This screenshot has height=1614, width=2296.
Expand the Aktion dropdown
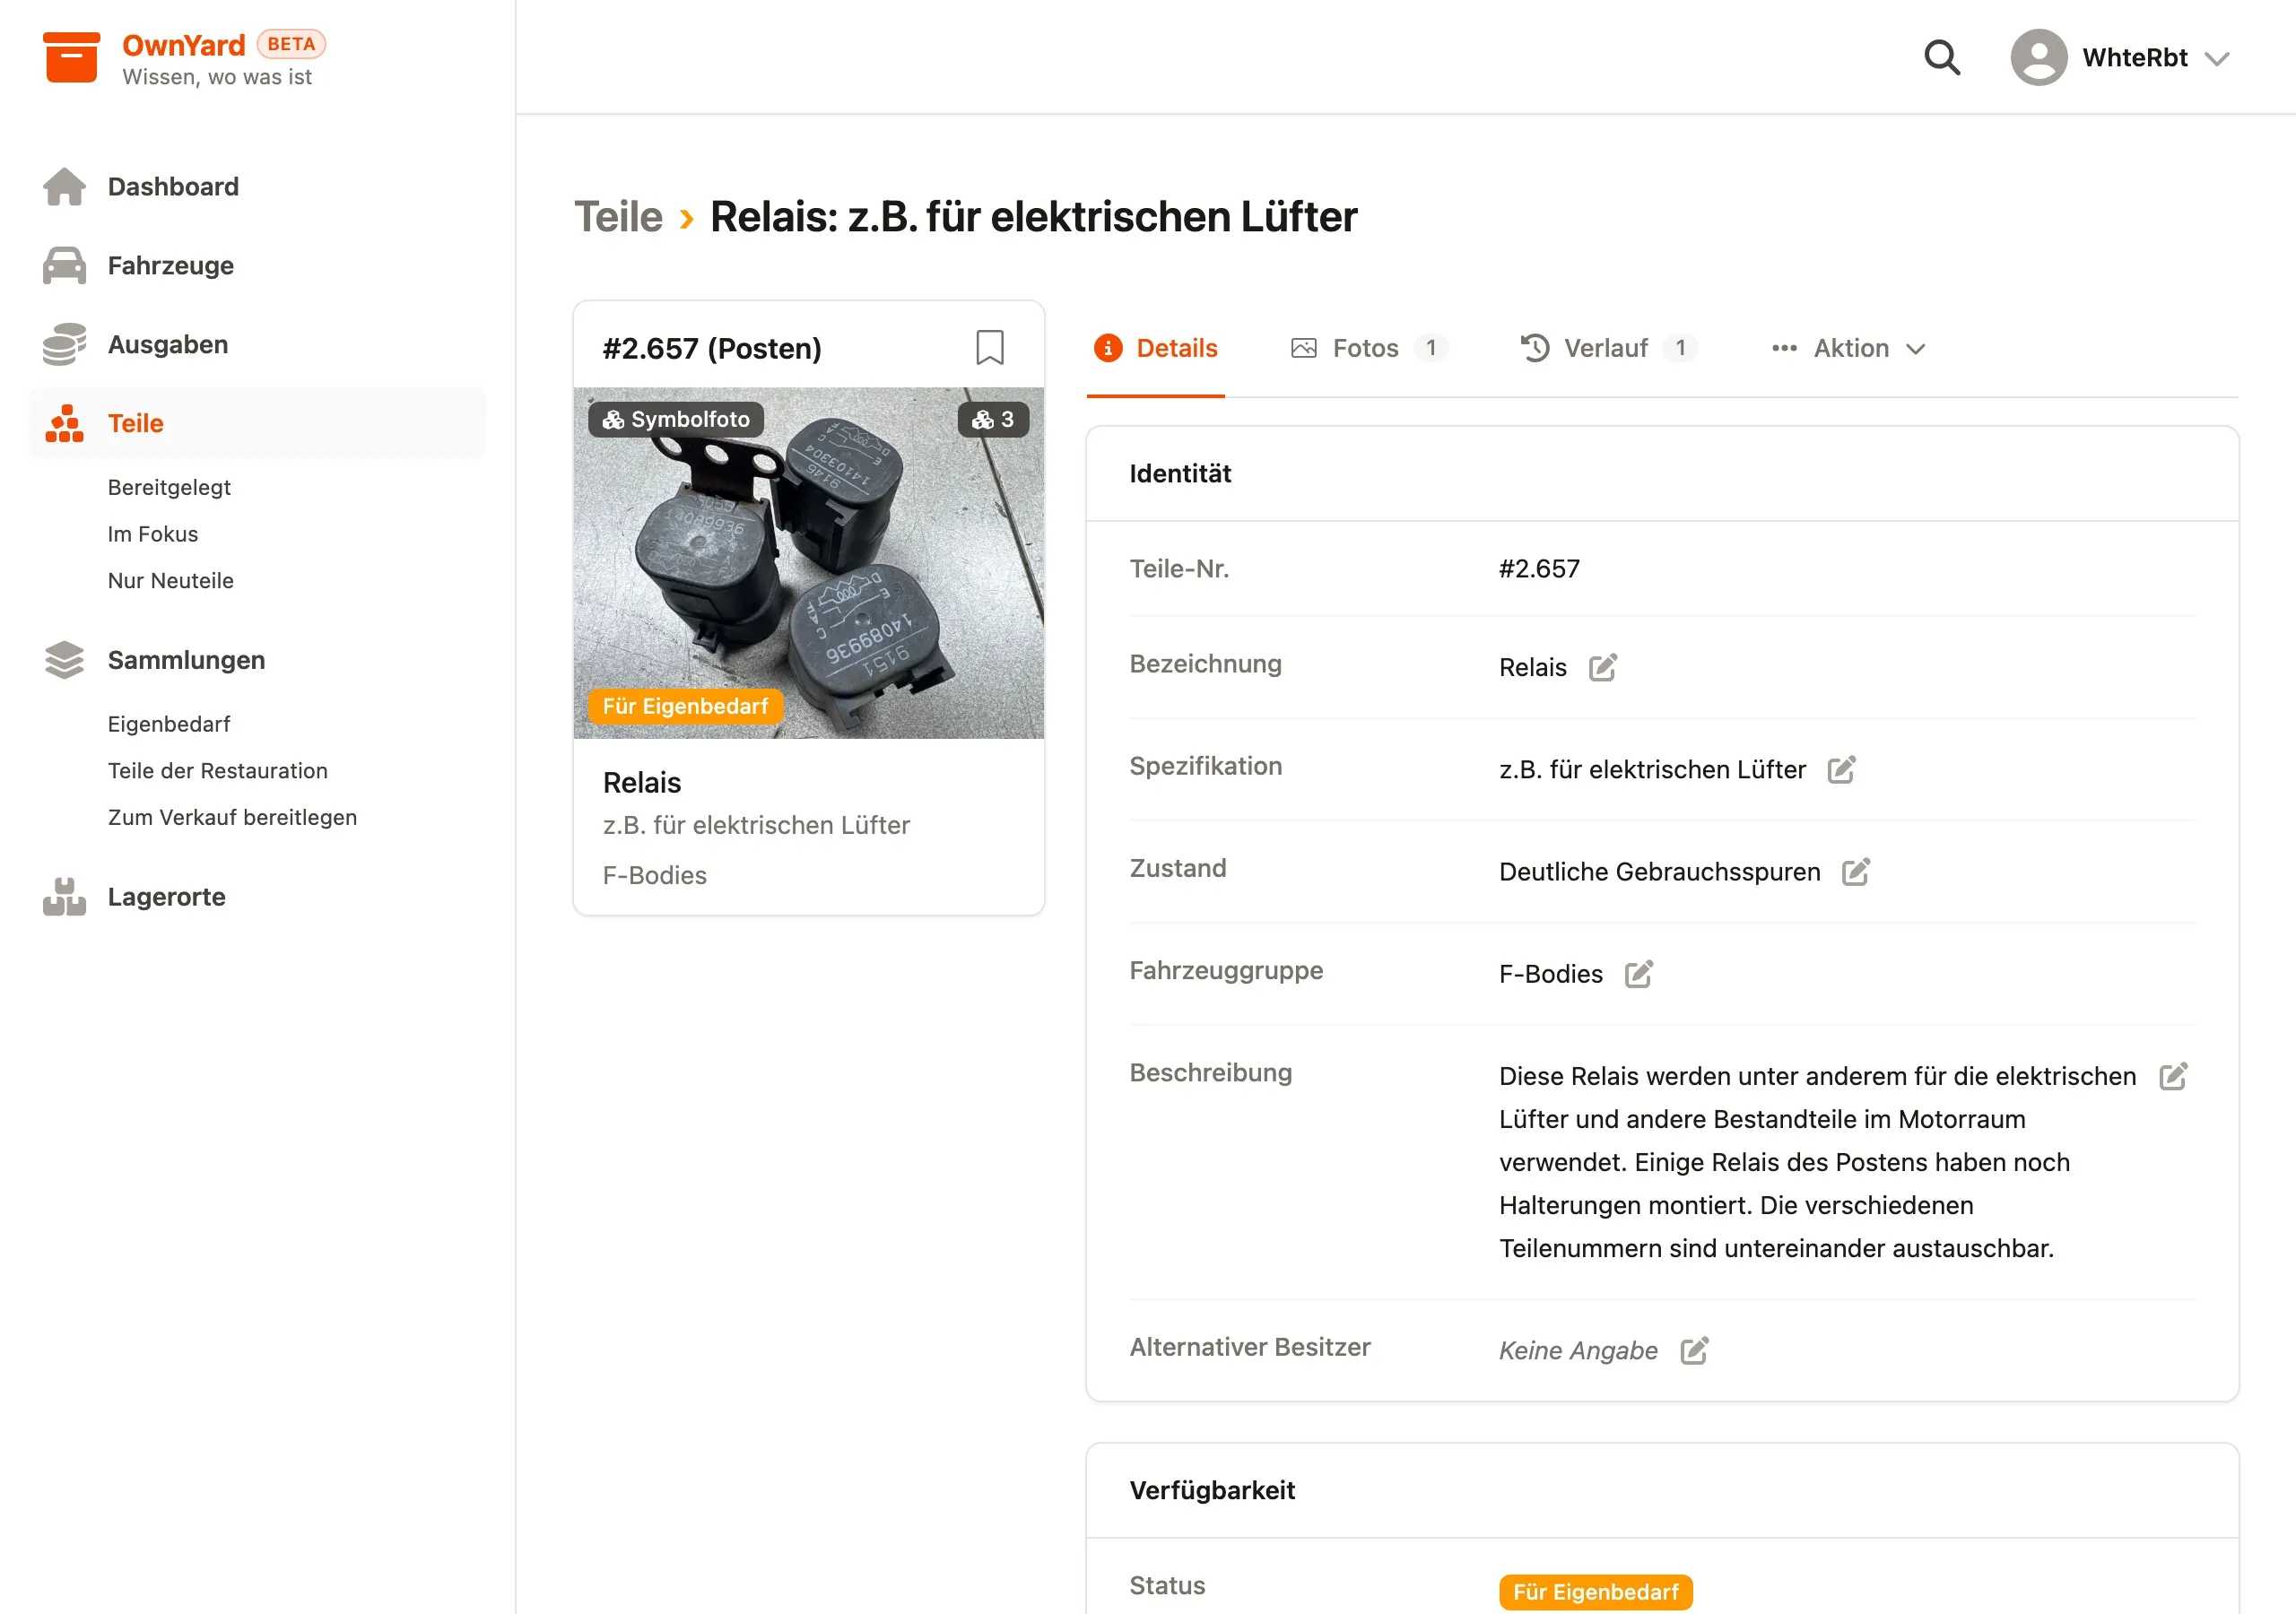pyautogui.click(x=1848, y=348)
